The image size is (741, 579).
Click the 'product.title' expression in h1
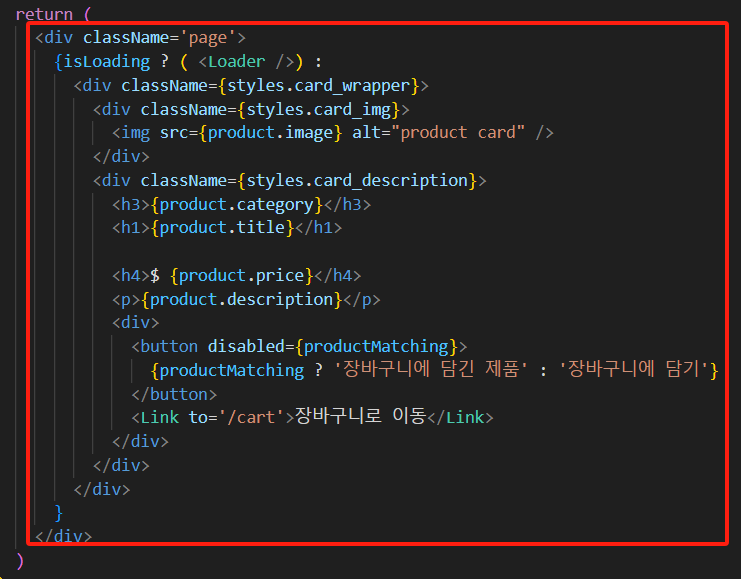[222, 228]
